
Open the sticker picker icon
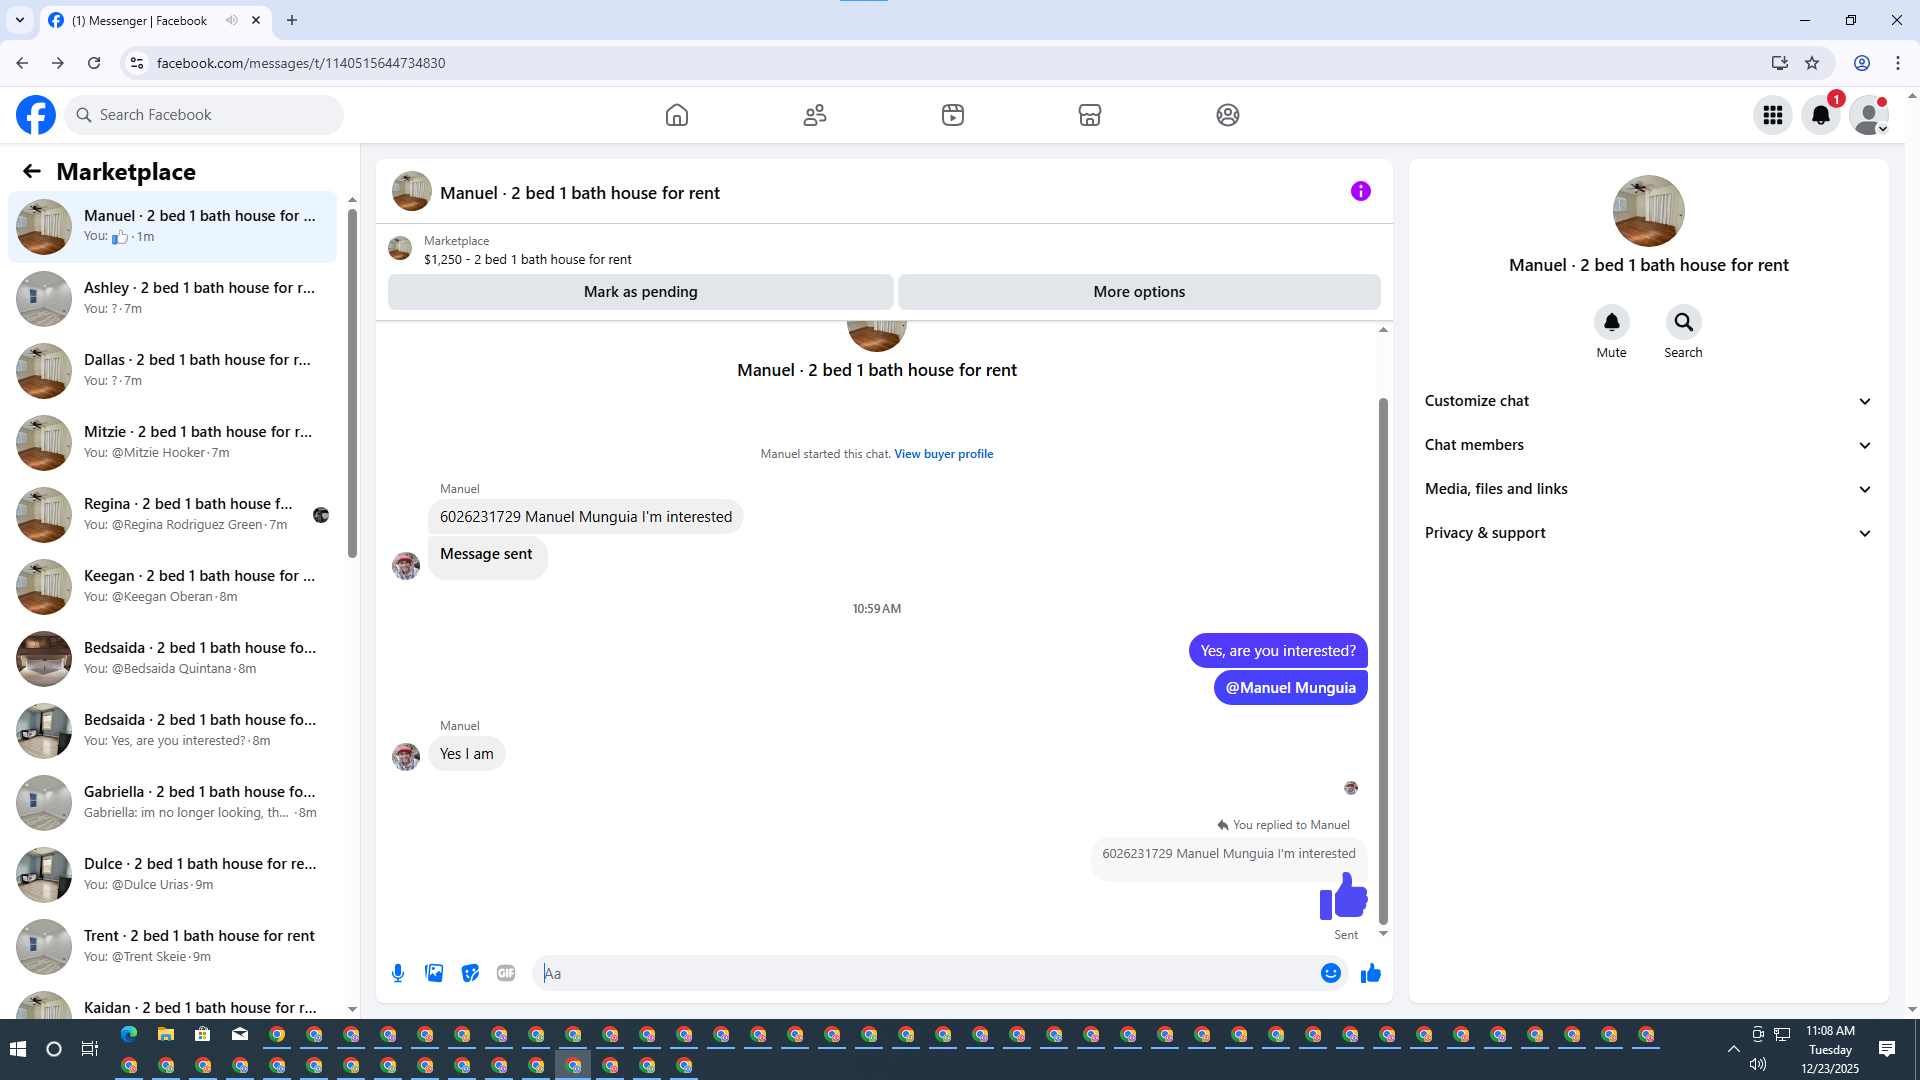(470, 973)
